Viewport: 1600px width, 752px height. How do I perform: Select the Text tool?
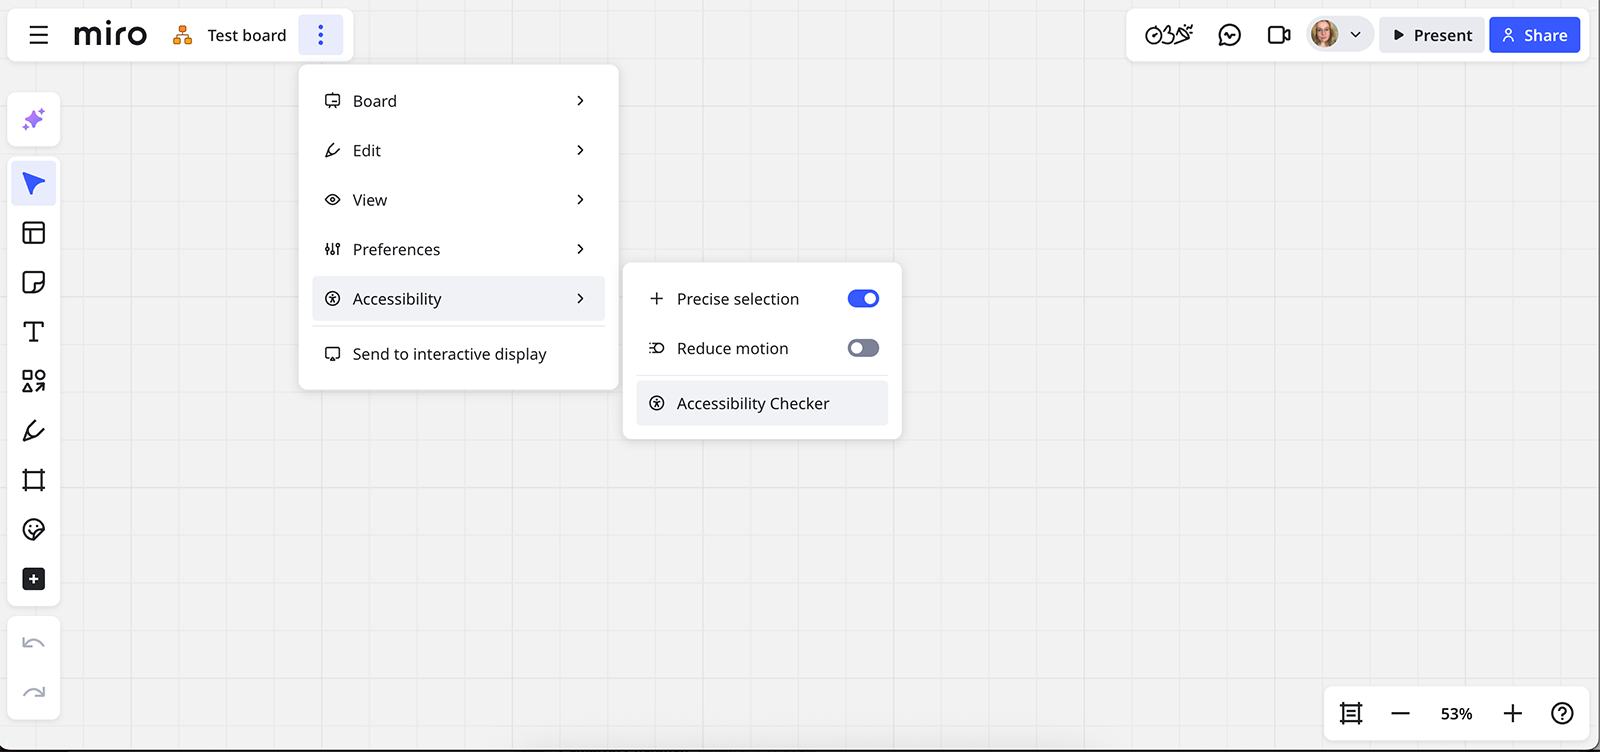point(33,331)
